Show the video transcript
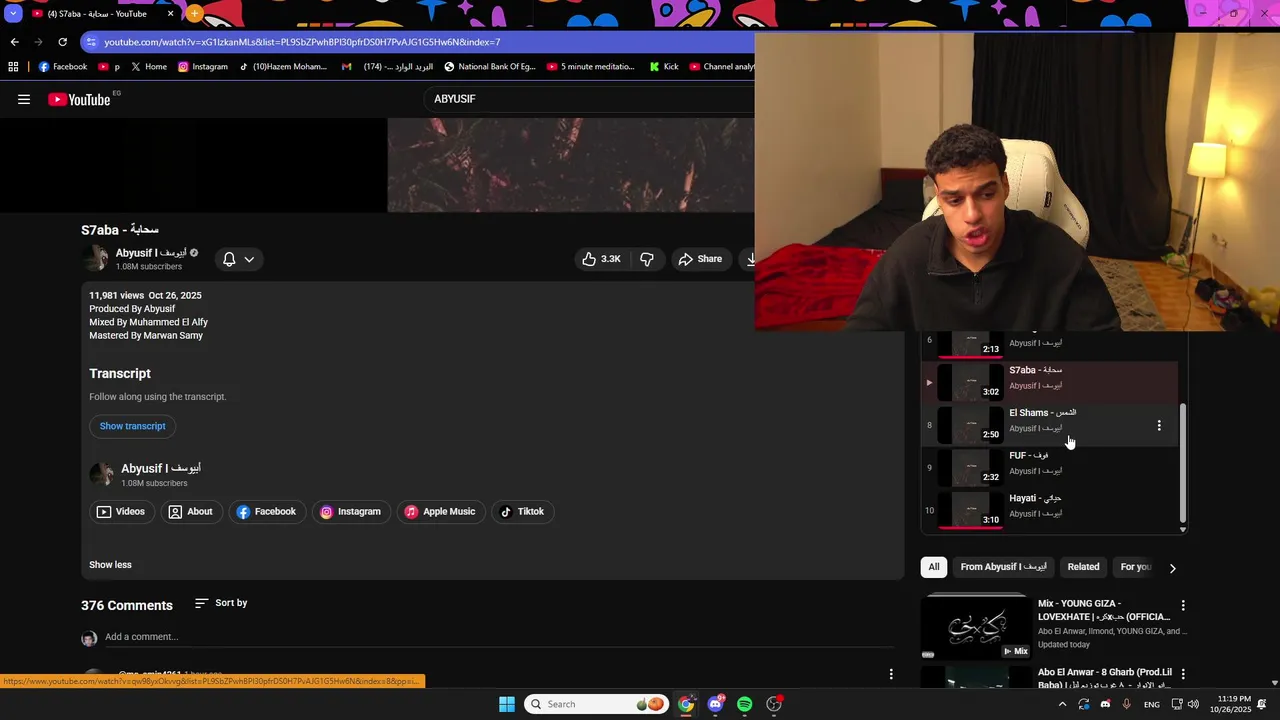 [132, 426]
